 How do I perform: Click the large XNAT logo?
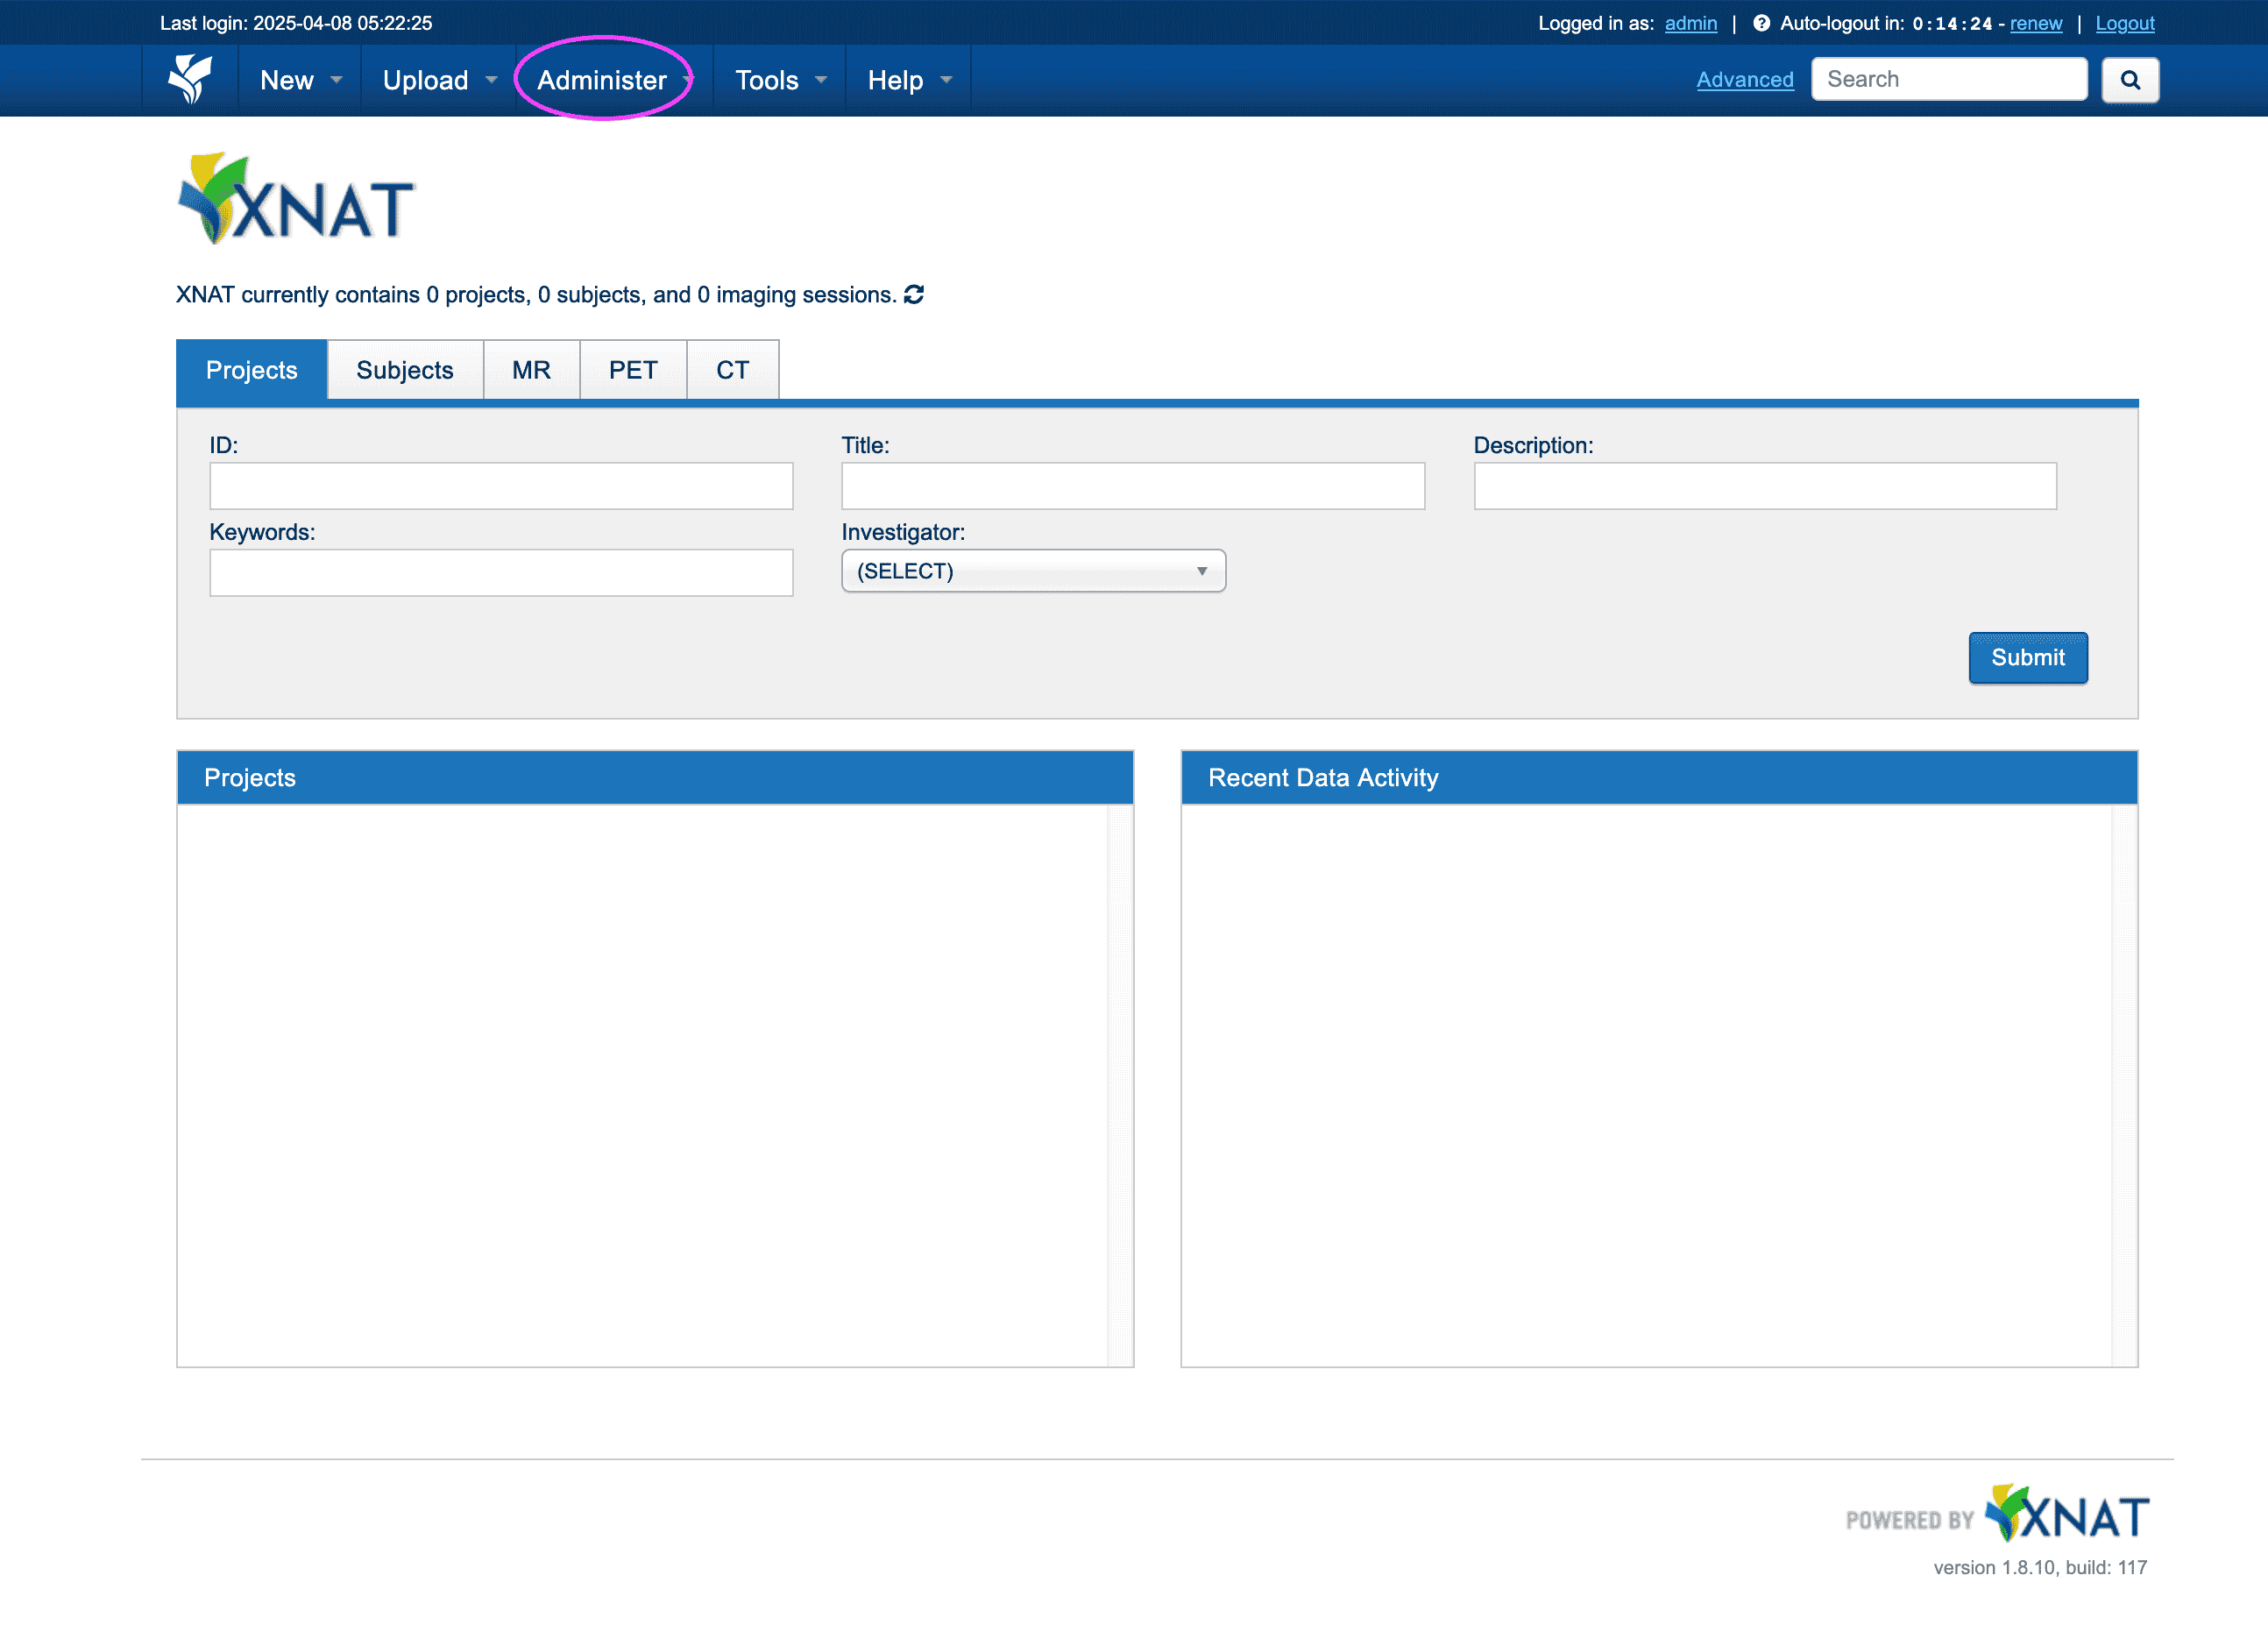click(296, 199)
